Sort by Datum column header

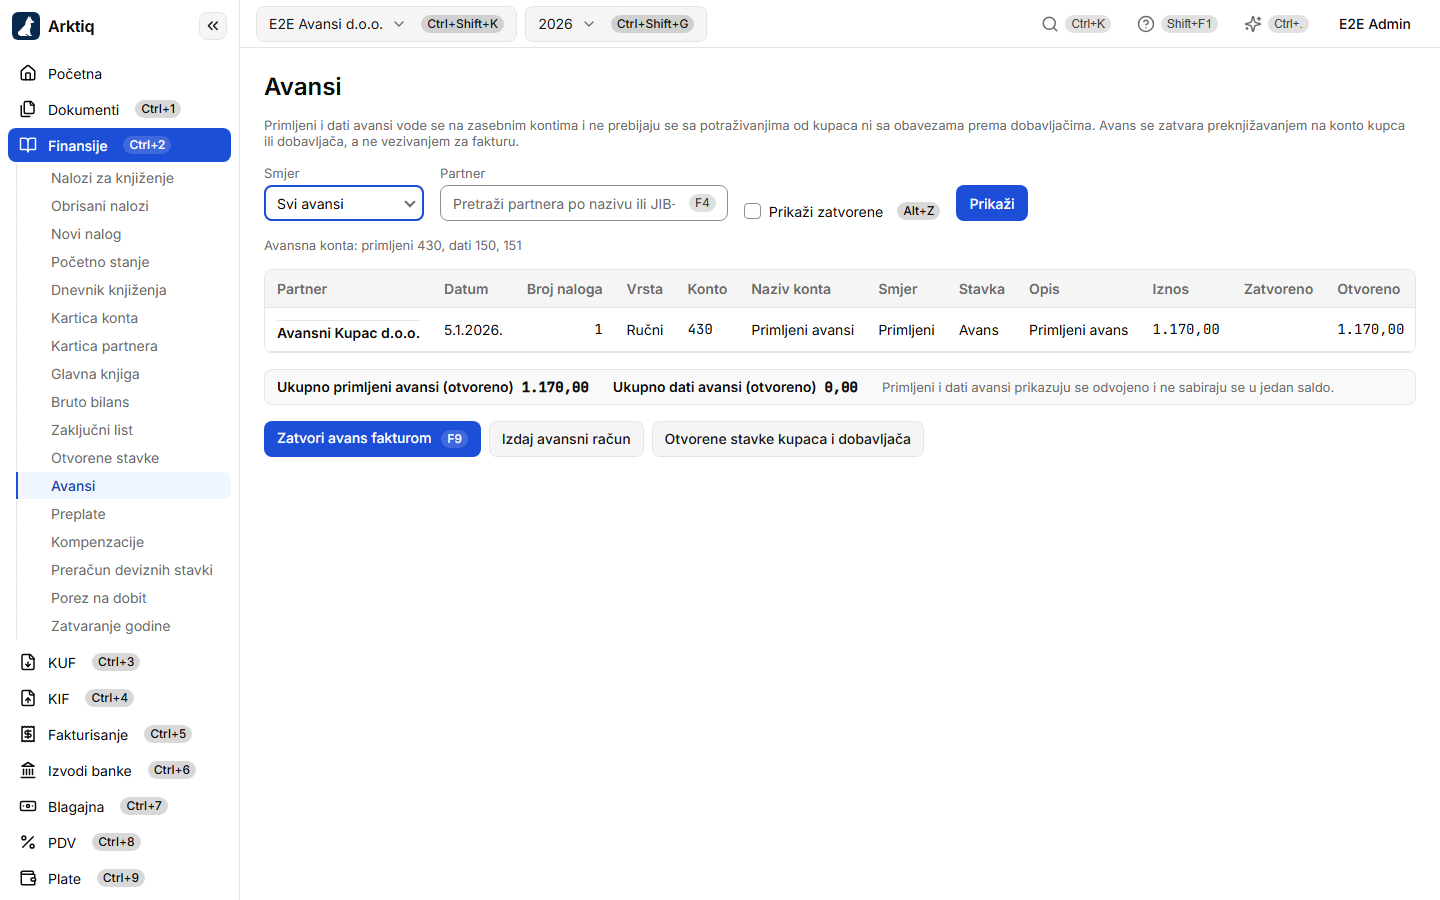point(466,289)
